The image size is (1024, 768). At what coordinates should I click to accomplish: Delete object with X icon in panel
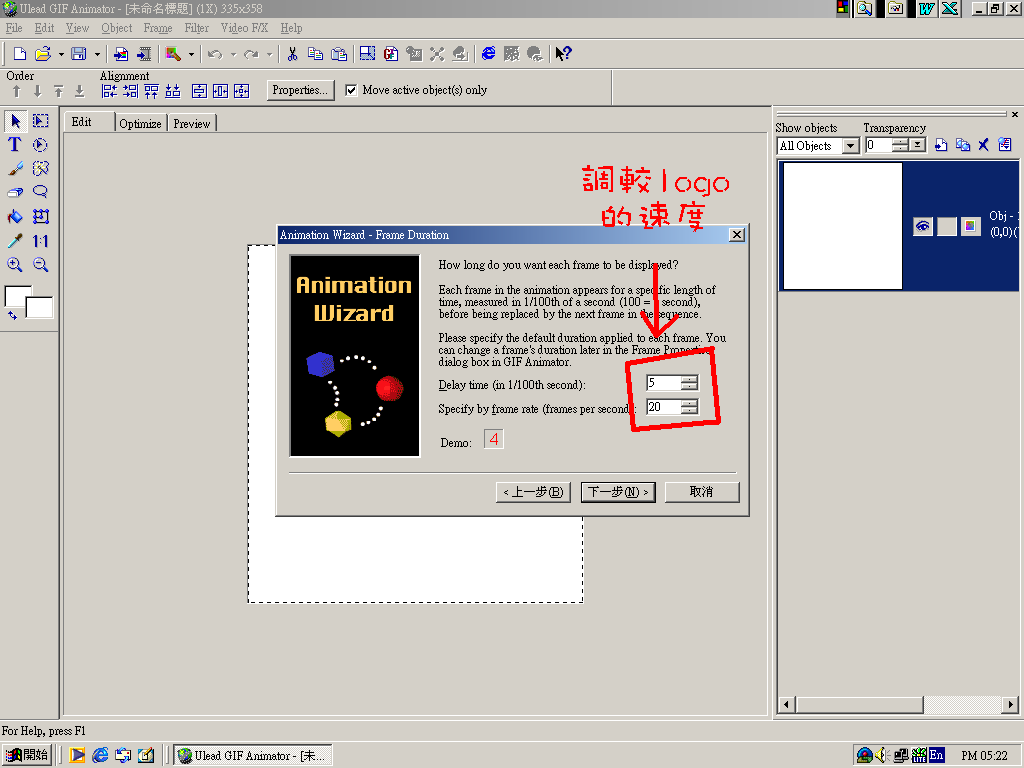pos(984,145)
